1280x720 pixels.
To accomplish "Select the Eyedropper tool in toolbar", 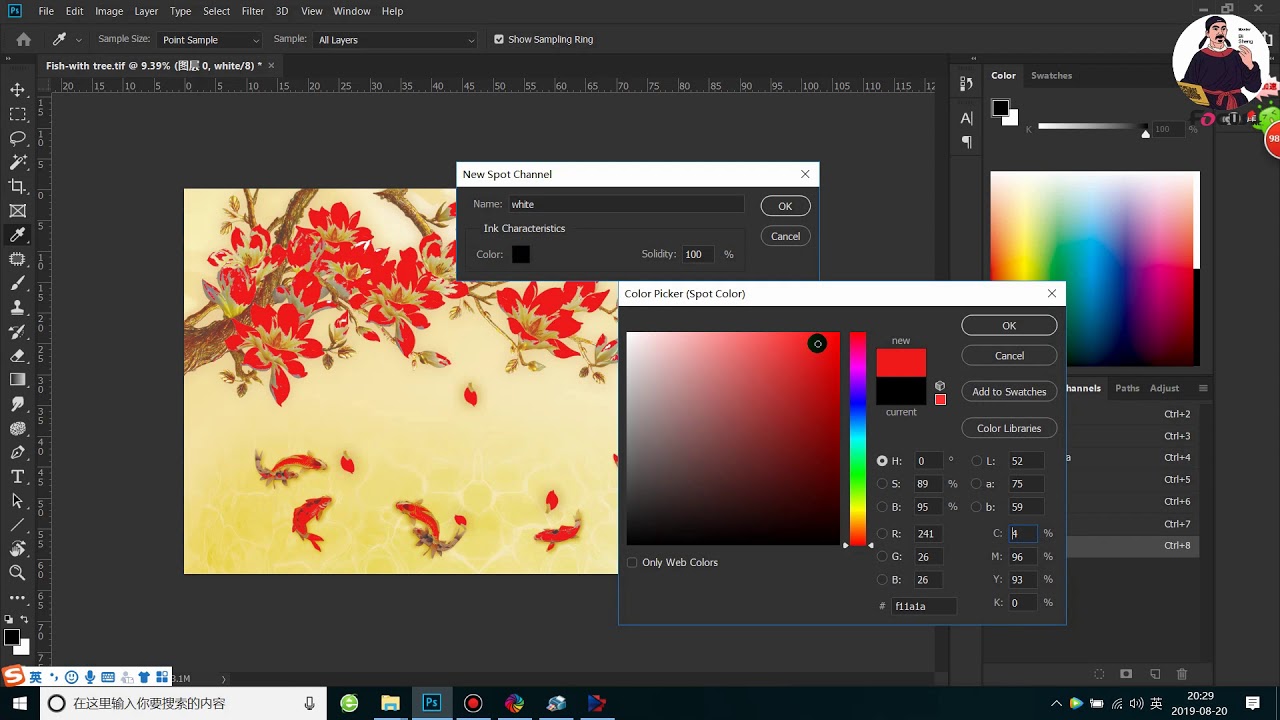I will (17, 235).
